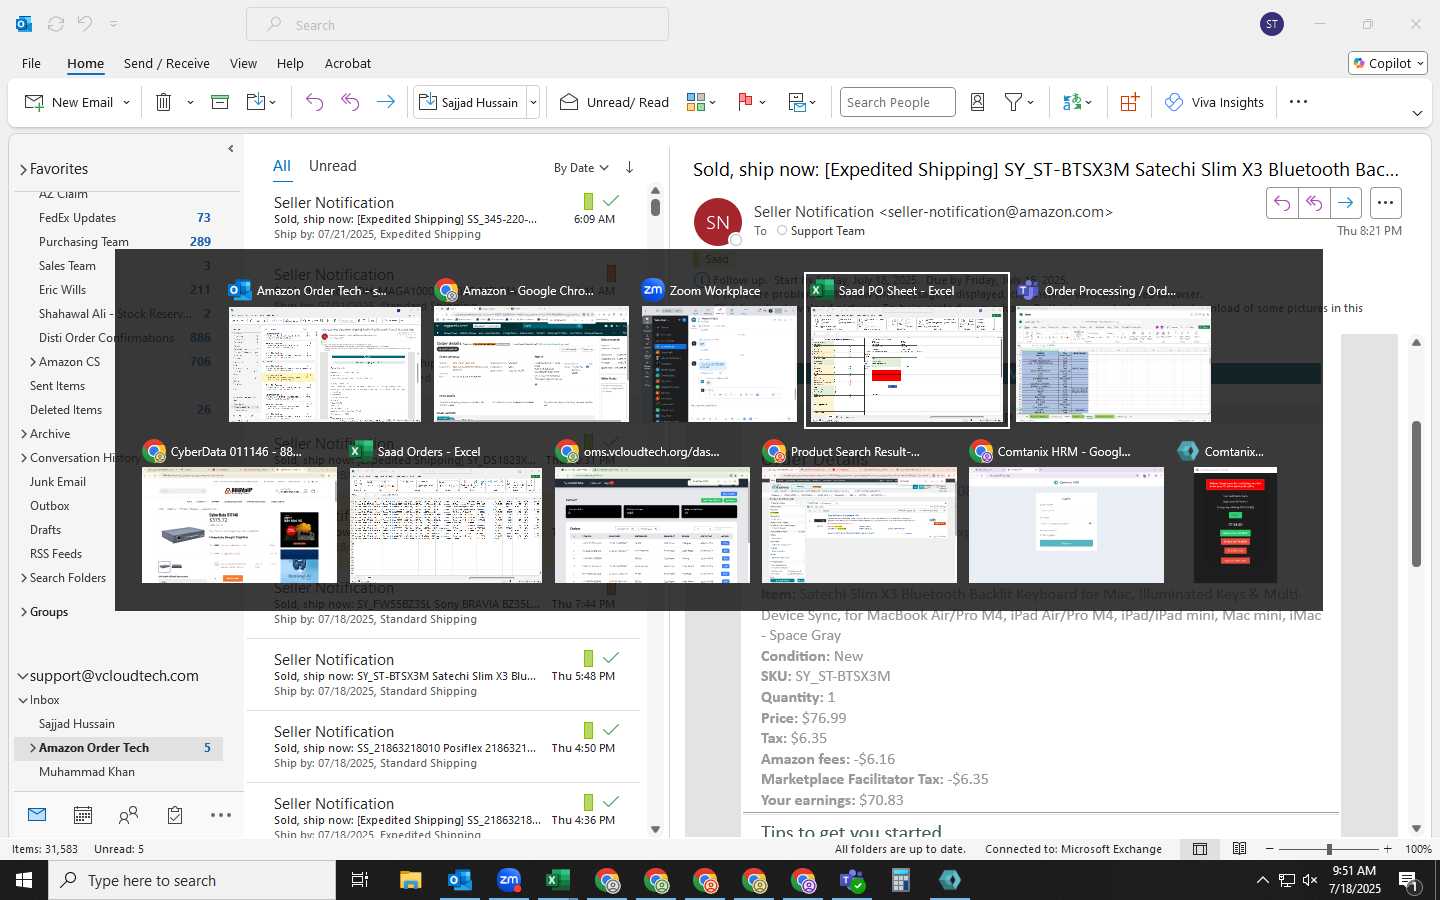Click the Rules icon in ribbon
This screenshot has width=1440, height=900.
[797, 102]
